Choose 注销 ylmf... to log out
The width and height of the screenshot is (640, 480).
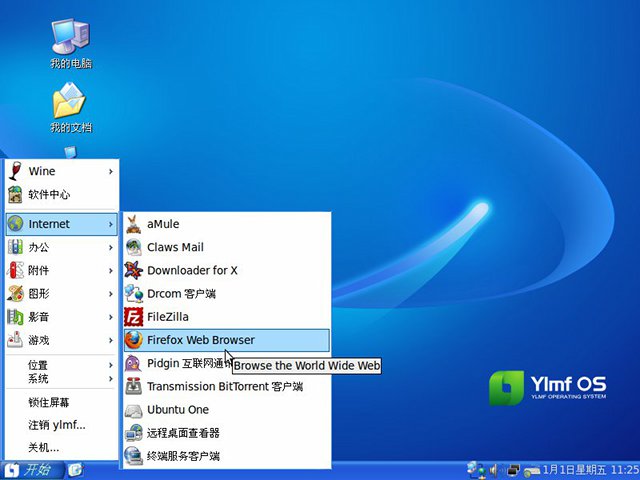(x=62, y=425)
